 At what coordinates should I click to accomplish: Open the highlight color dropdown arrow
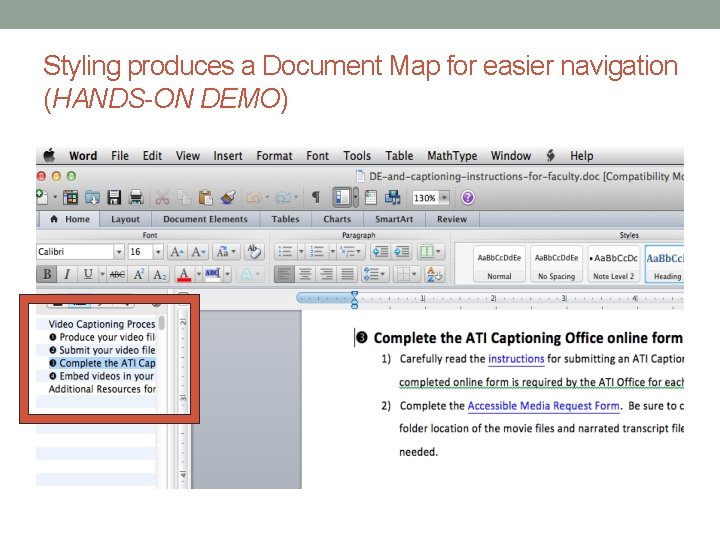227,275
